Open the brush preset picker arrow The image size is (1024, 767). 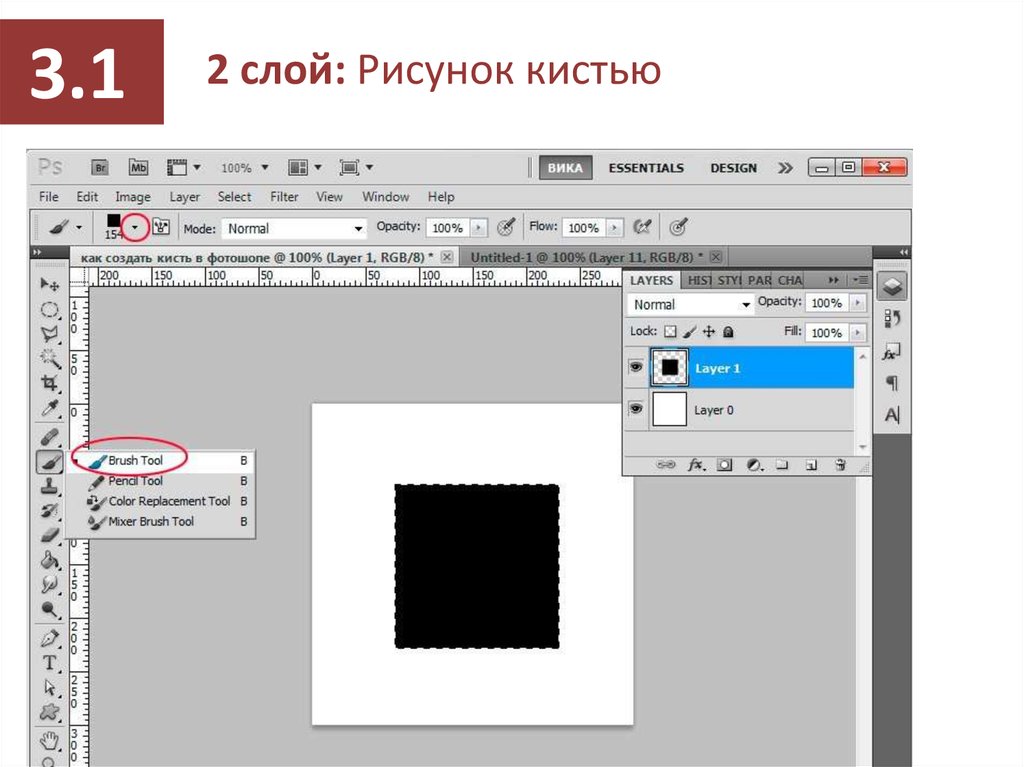(134, 228)
